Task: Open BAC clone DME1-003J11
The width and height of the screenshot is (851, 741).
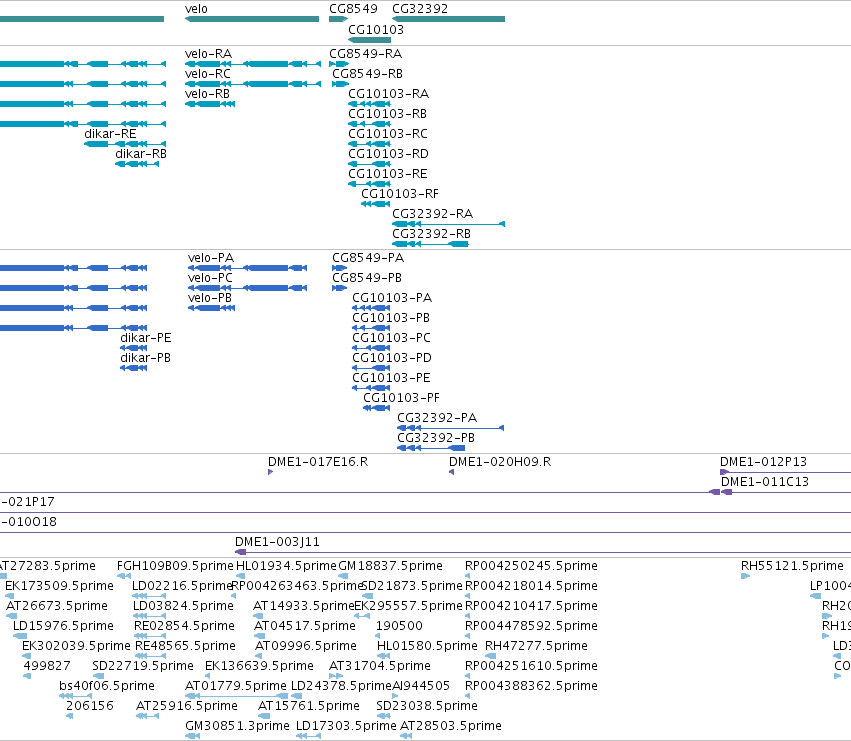Action: coord(277,542)
